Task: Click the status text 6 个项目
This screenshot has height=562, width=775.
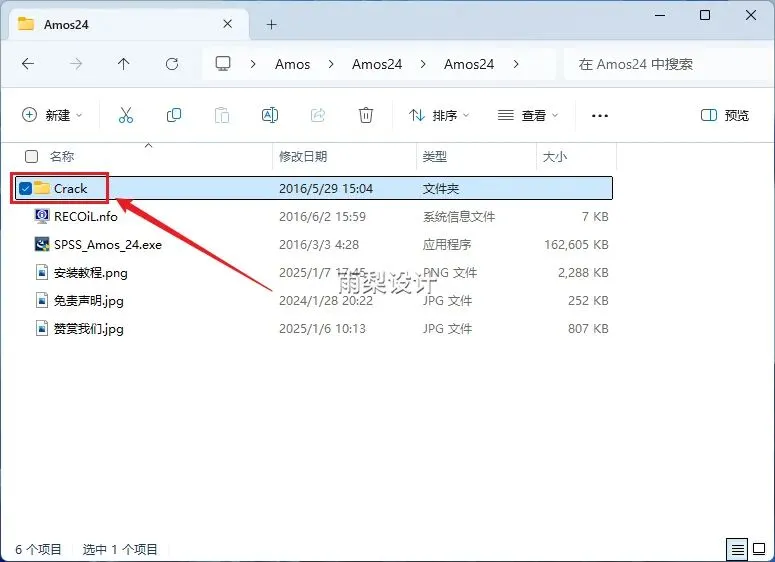Action: (39, 549)
